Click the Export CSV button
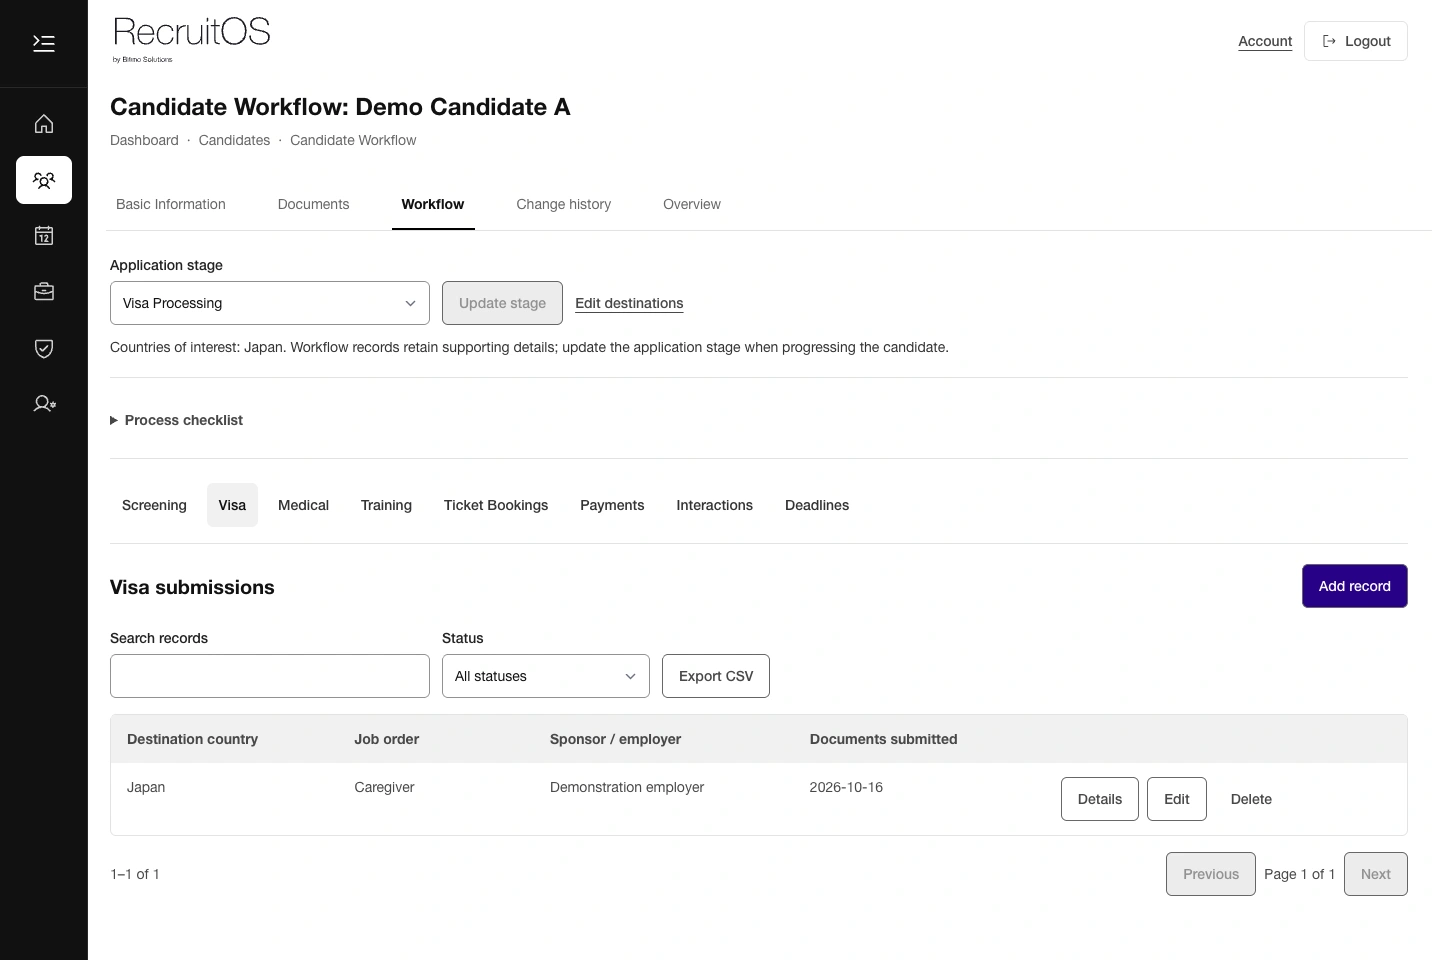The width and height of the screenshot is (1440, 960). (716, 676)
